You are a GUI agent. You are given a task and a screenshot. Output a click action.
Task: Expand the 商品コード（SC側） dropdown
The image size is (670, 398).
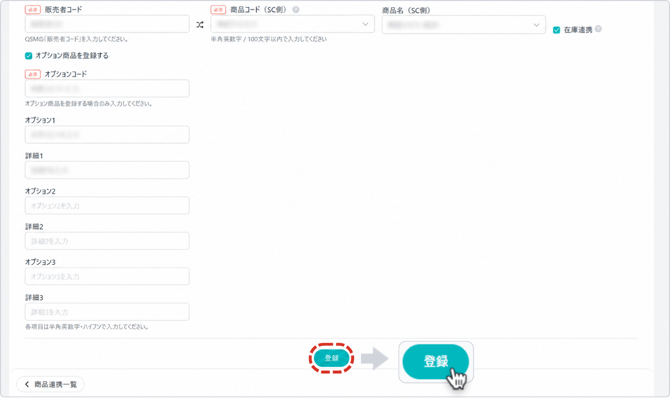[292, 24]
